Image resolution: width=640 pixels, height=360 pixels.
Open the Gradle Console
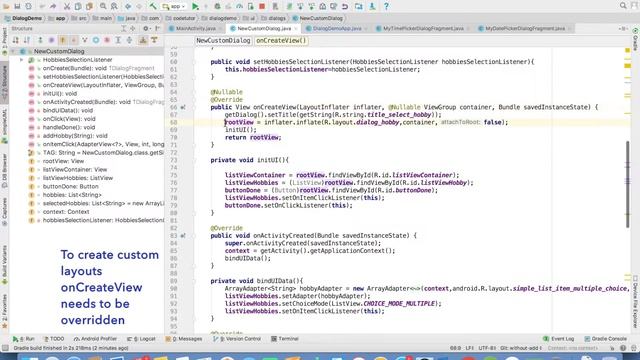coord(605,339)
